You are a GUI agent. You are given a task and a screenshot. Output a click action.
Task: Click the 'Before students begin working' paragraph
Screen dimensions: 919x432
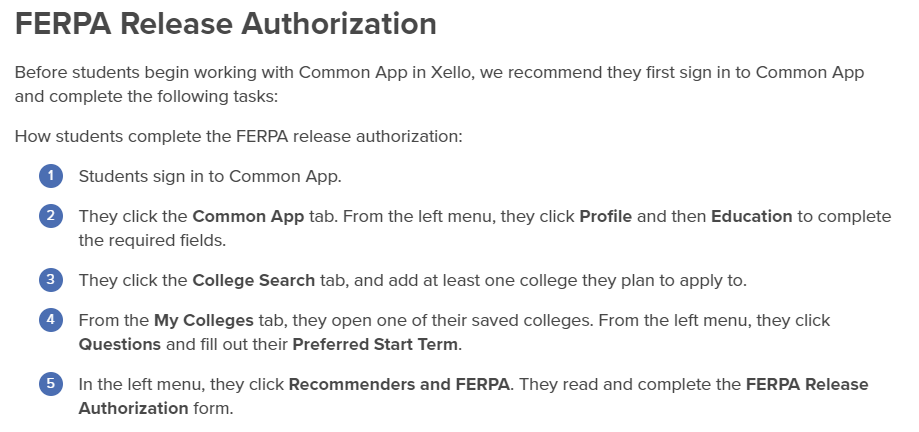440,84
